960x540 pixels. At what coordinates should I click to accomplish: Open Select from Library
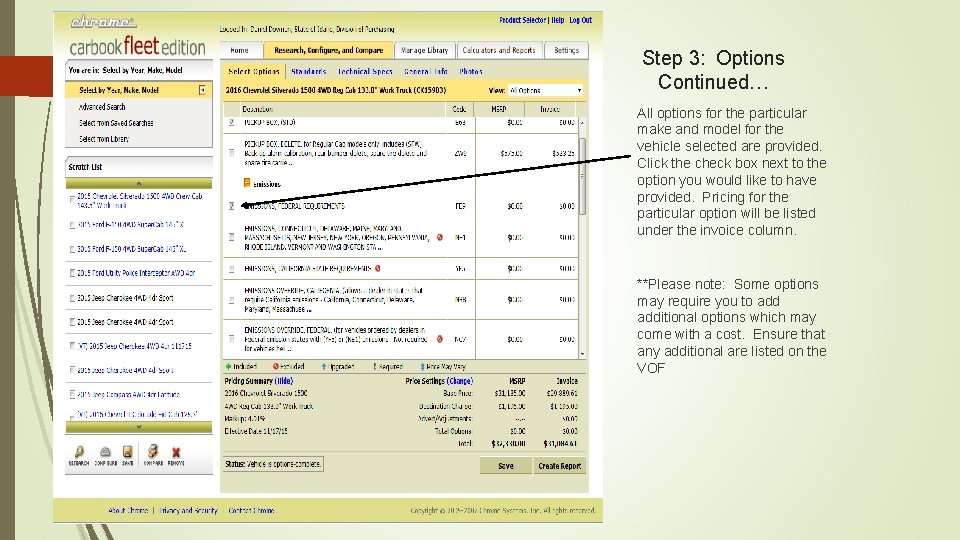click(104, 139)
